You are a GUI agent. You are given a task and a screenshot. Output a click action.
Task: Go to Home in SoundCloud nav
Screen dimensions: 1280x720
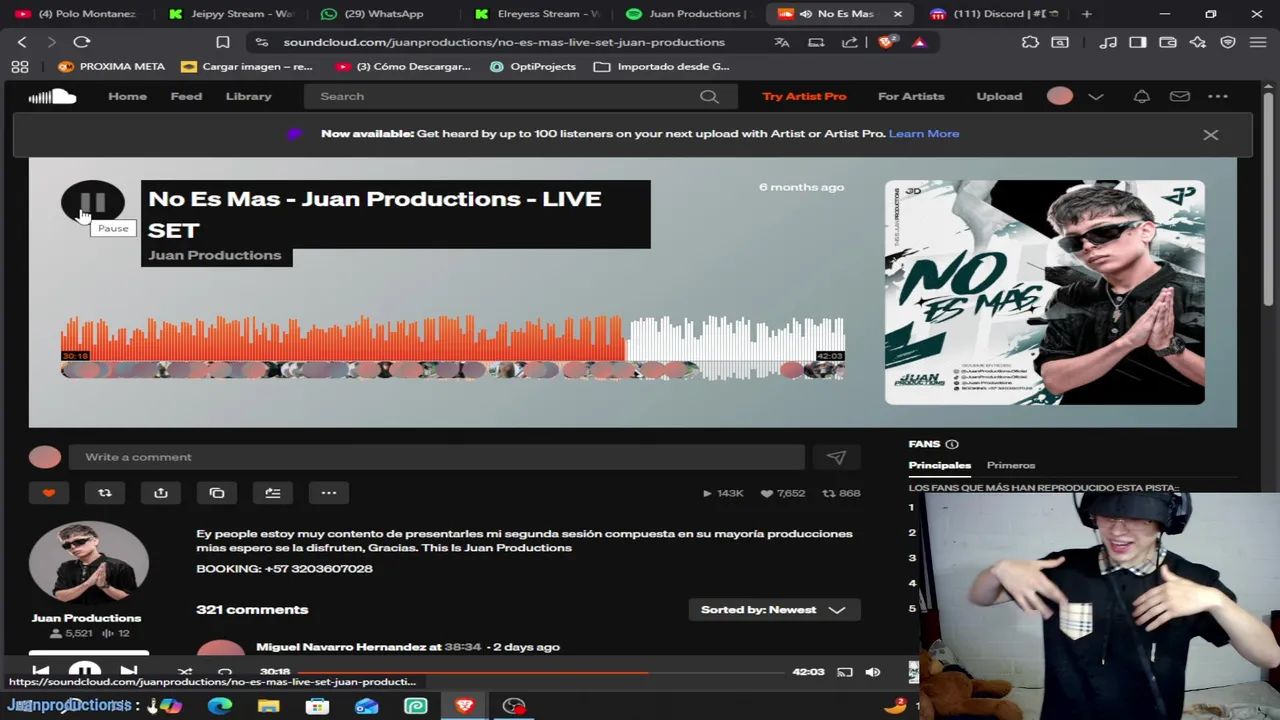pyautogui.click(x=127, y=96)
